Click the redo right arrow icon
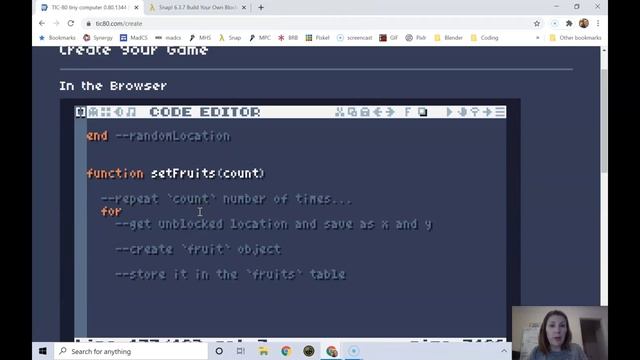The height and width of the screenshot is (360, 640). 390,112
